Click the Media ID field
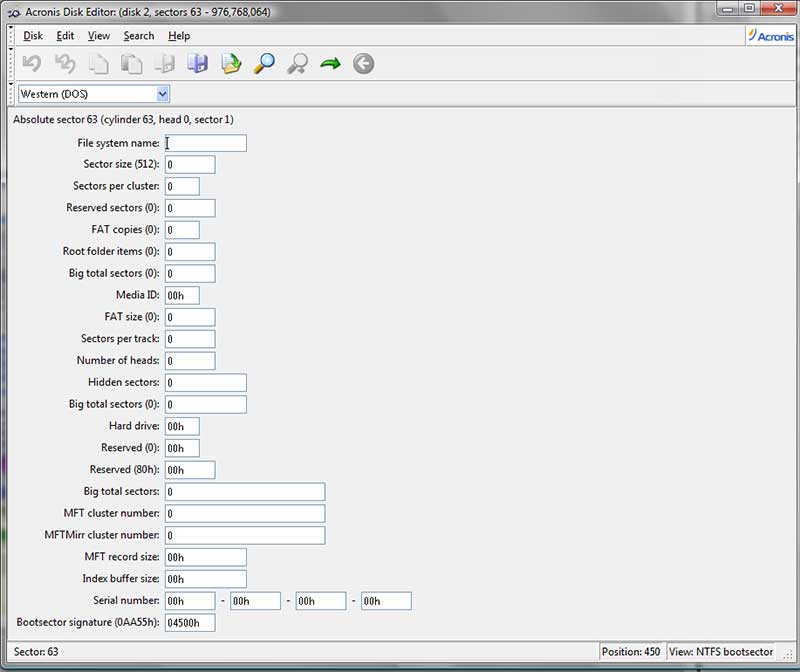The width and height of the screenshot is (800, 672). tap(182, 295)
